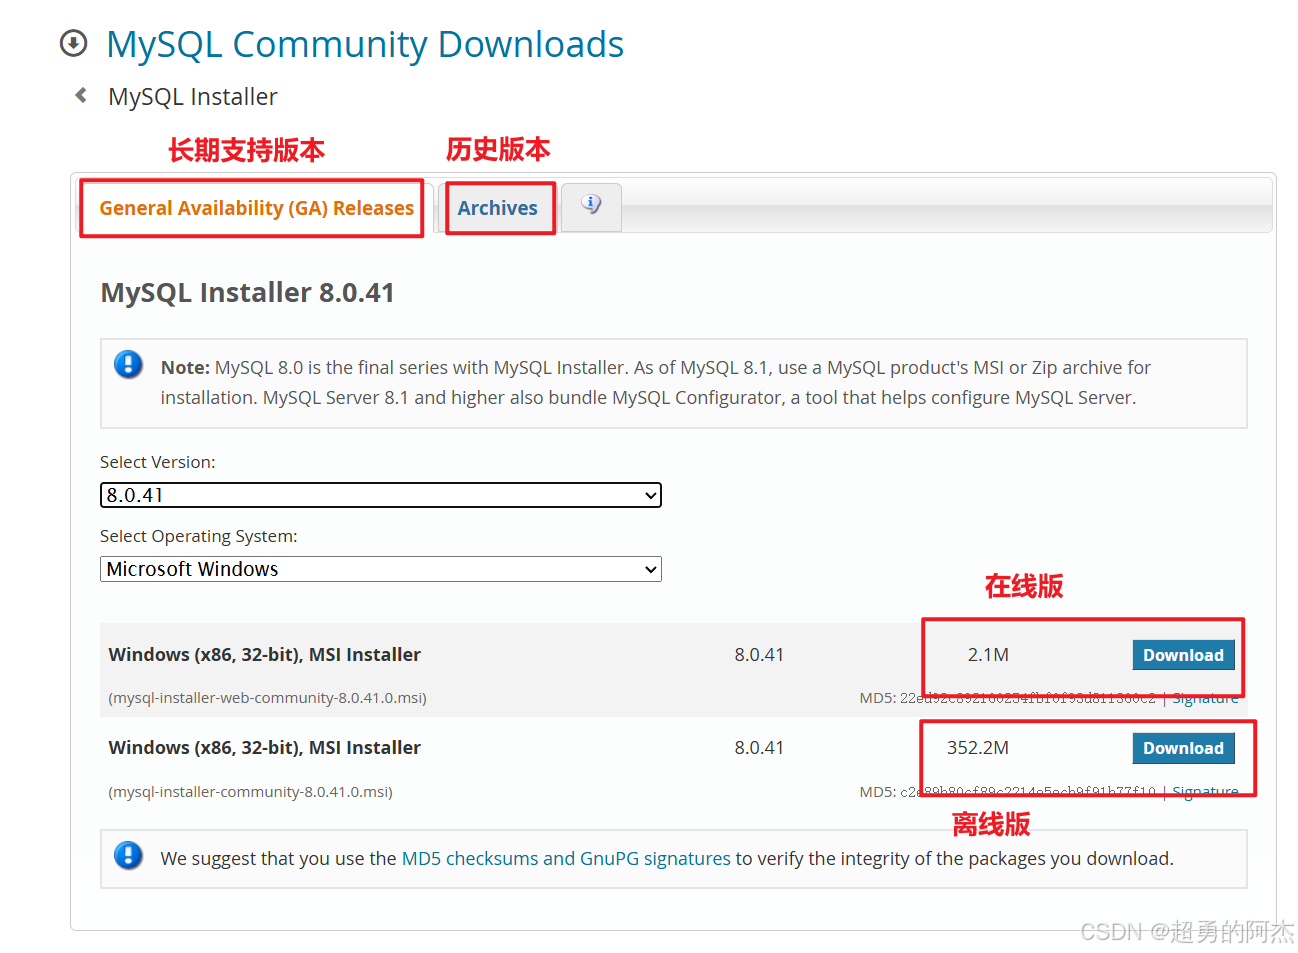Download the 352.2M offline MSI installer
Image resolution: width=1298 pixels, height=953 pixels.
(1183, 748)
